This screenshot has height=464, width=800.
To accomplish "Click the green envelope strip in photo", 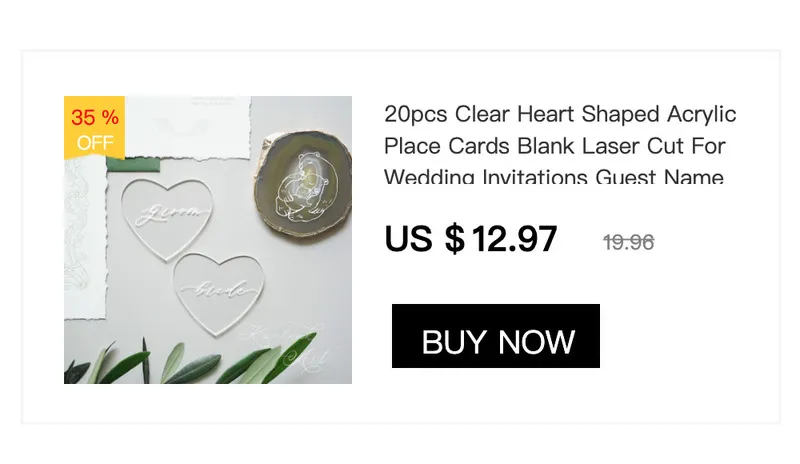I will tap(133, 164).
